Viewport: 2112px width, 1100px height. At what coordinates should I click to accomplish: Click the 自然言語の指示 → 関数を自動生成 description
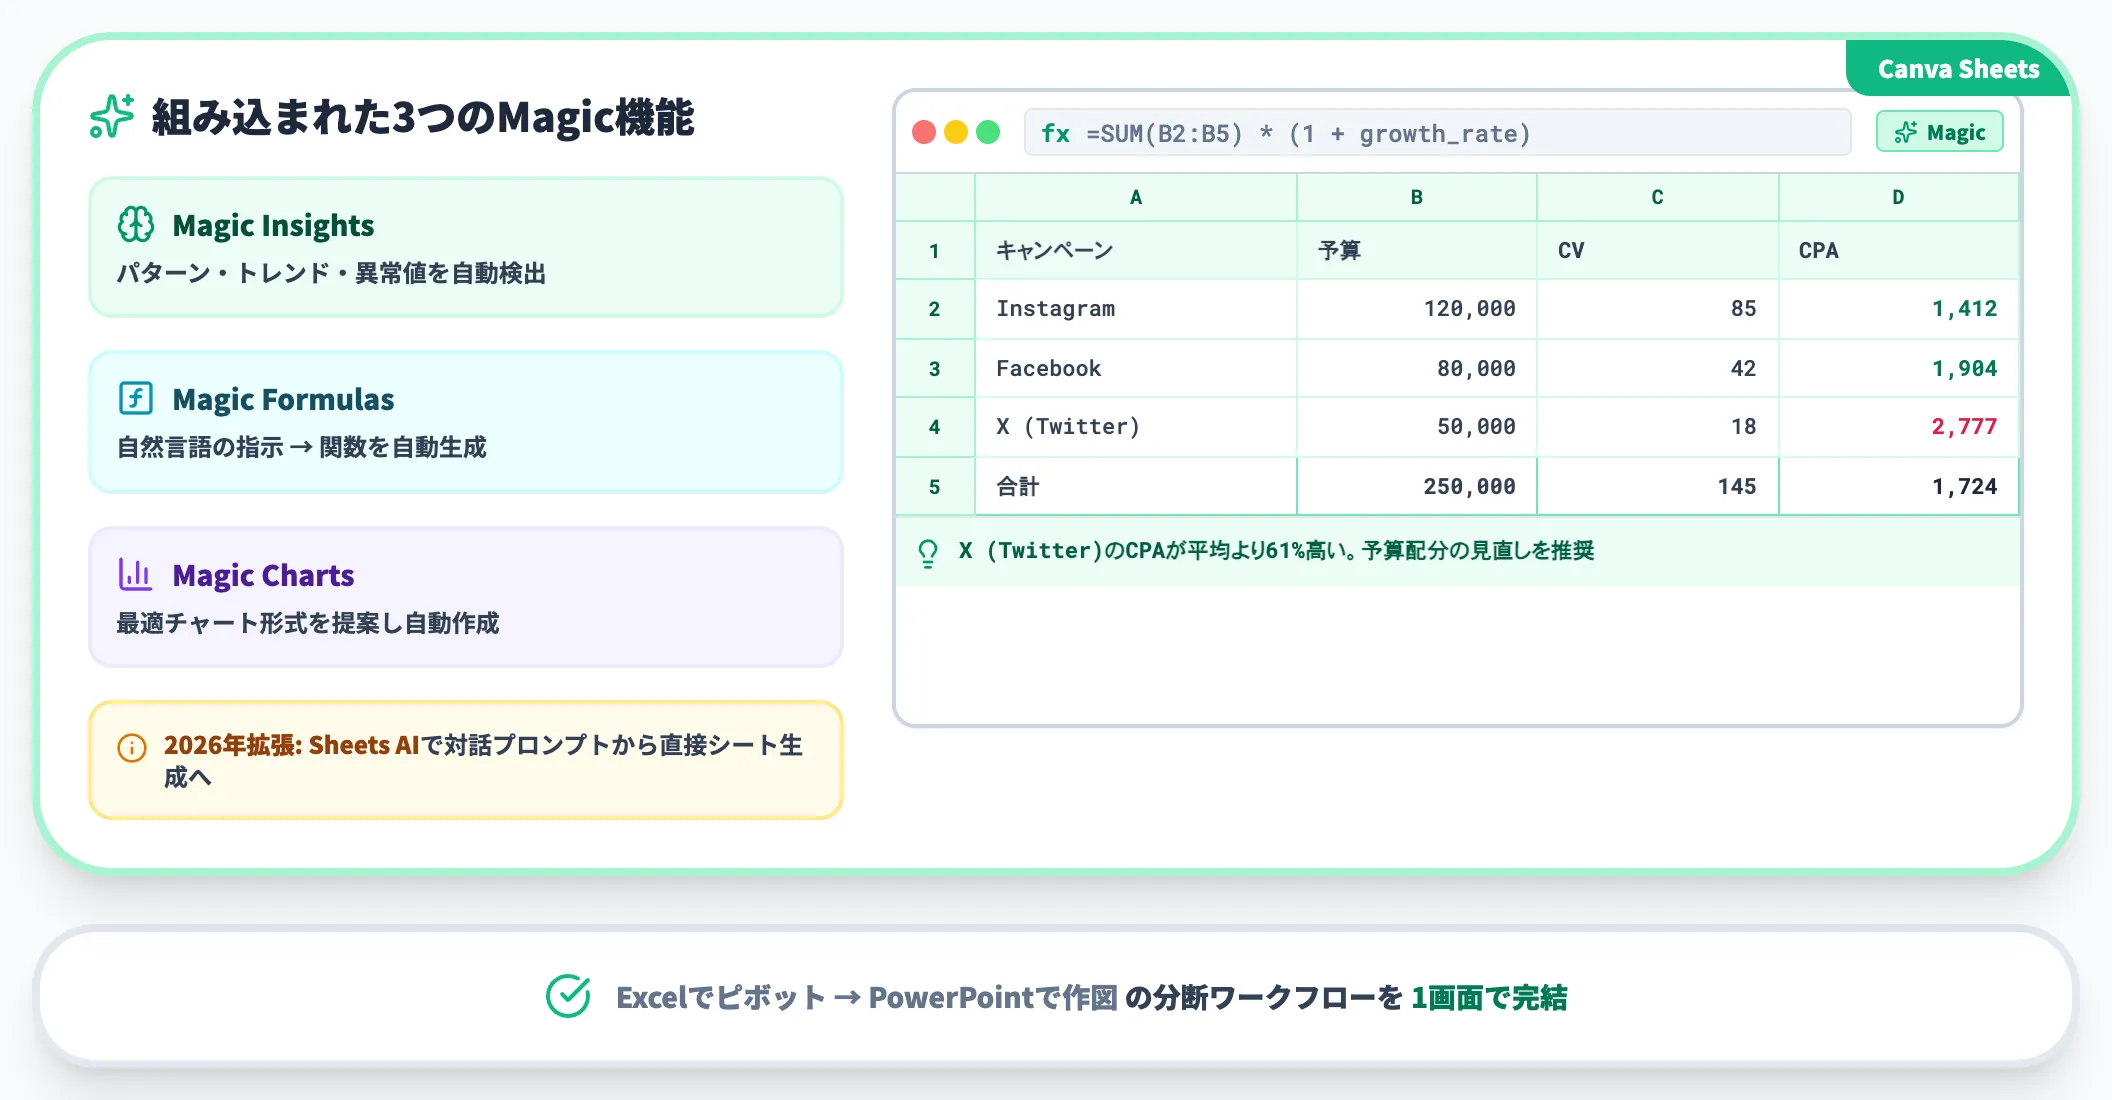pos(302,447)
